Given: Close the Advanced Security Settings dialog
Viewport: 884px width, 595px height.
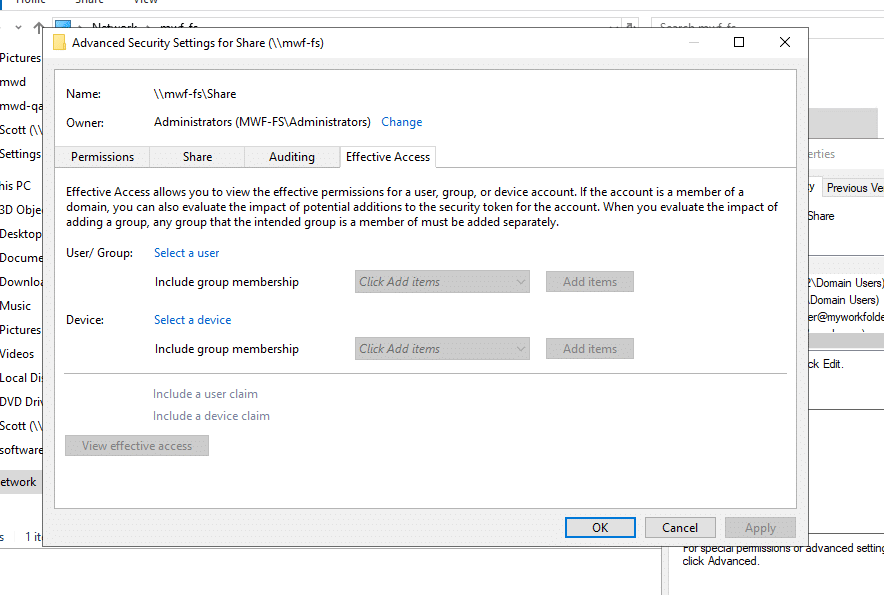Looking at the screenshot, I should [x=785, y=42].
